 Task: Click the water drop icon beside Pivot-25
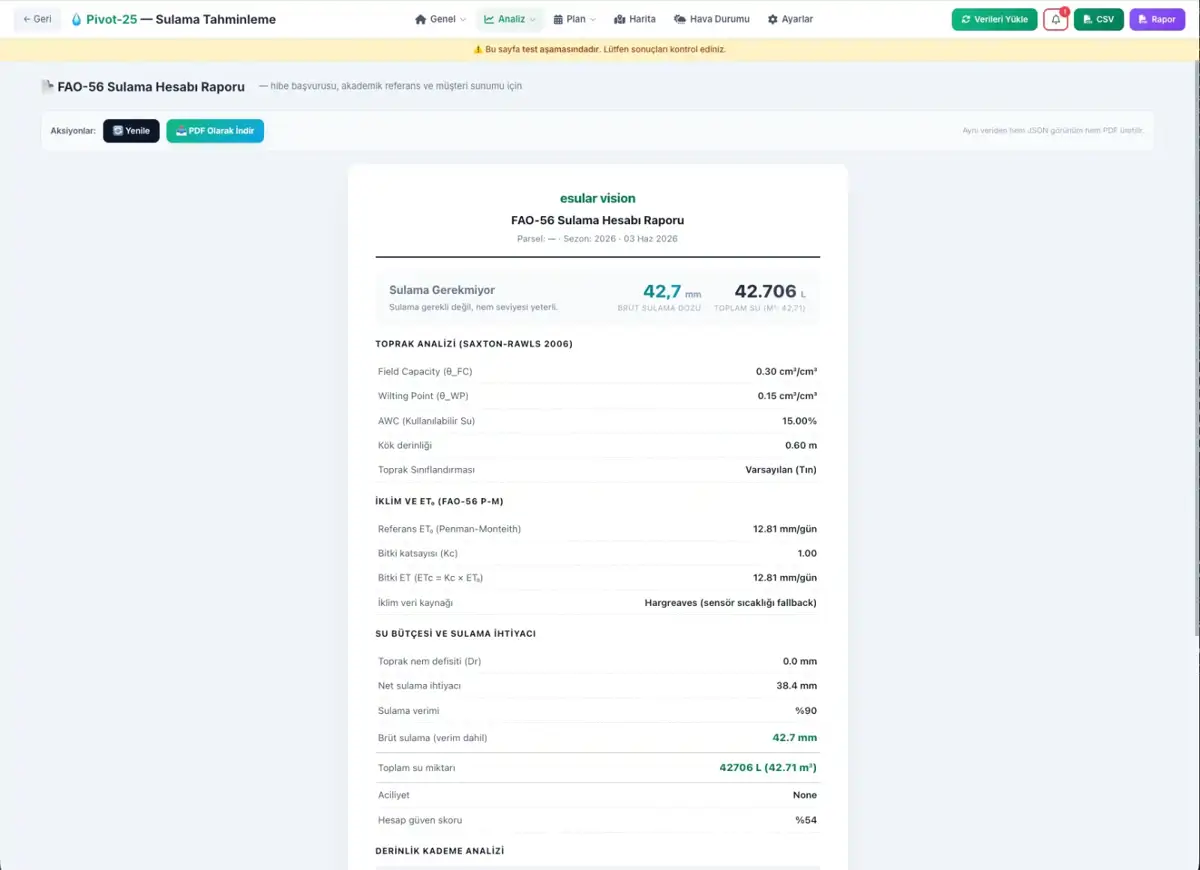[77, 19]
